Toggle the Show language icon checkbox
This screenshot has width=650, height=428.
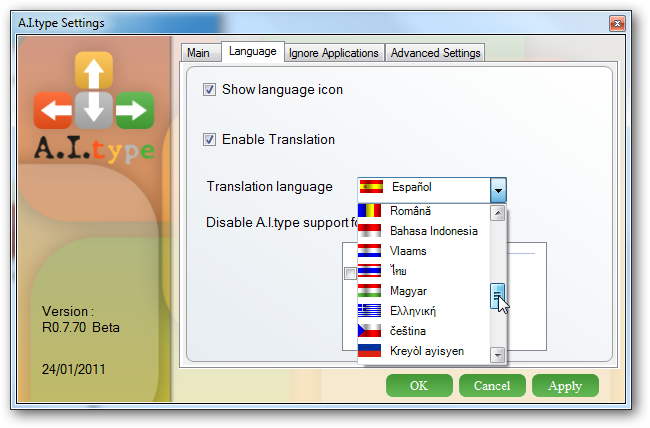tap(209, 90)
